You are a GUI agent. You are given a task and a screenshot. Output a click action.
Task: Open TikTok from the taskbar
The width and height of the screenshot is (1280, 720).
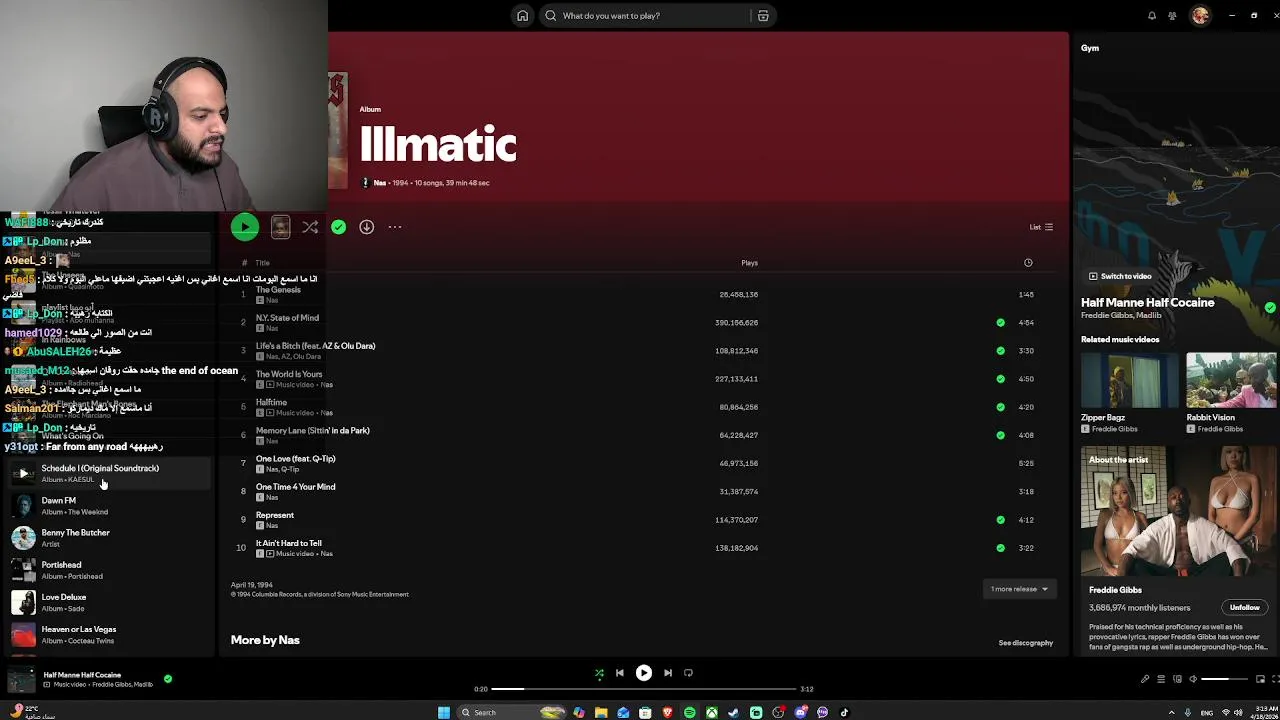(844, 712)
